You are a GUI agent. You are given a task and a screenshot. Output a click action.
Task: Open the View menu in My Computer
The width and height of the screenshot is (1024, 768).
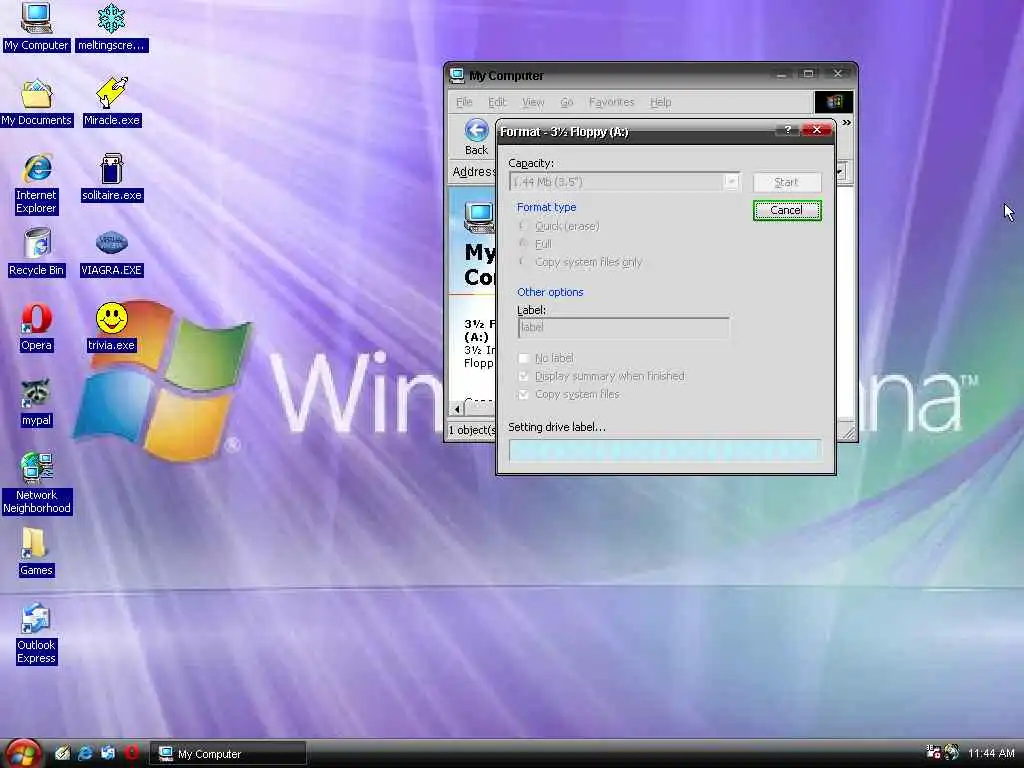[x=533, y=102]
